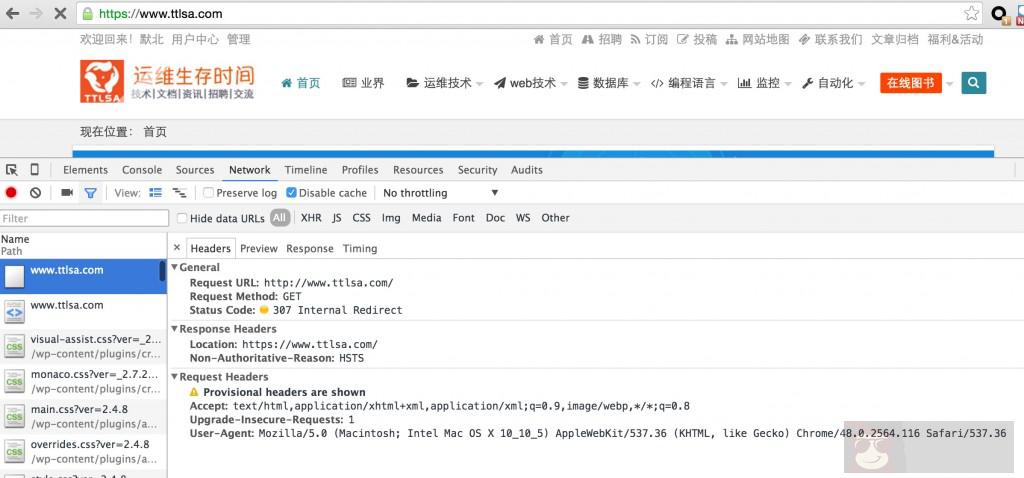Viewport: 1024px width, 478px height.
Task: Stop recording network log red button
Action: [x=12, y=193]
